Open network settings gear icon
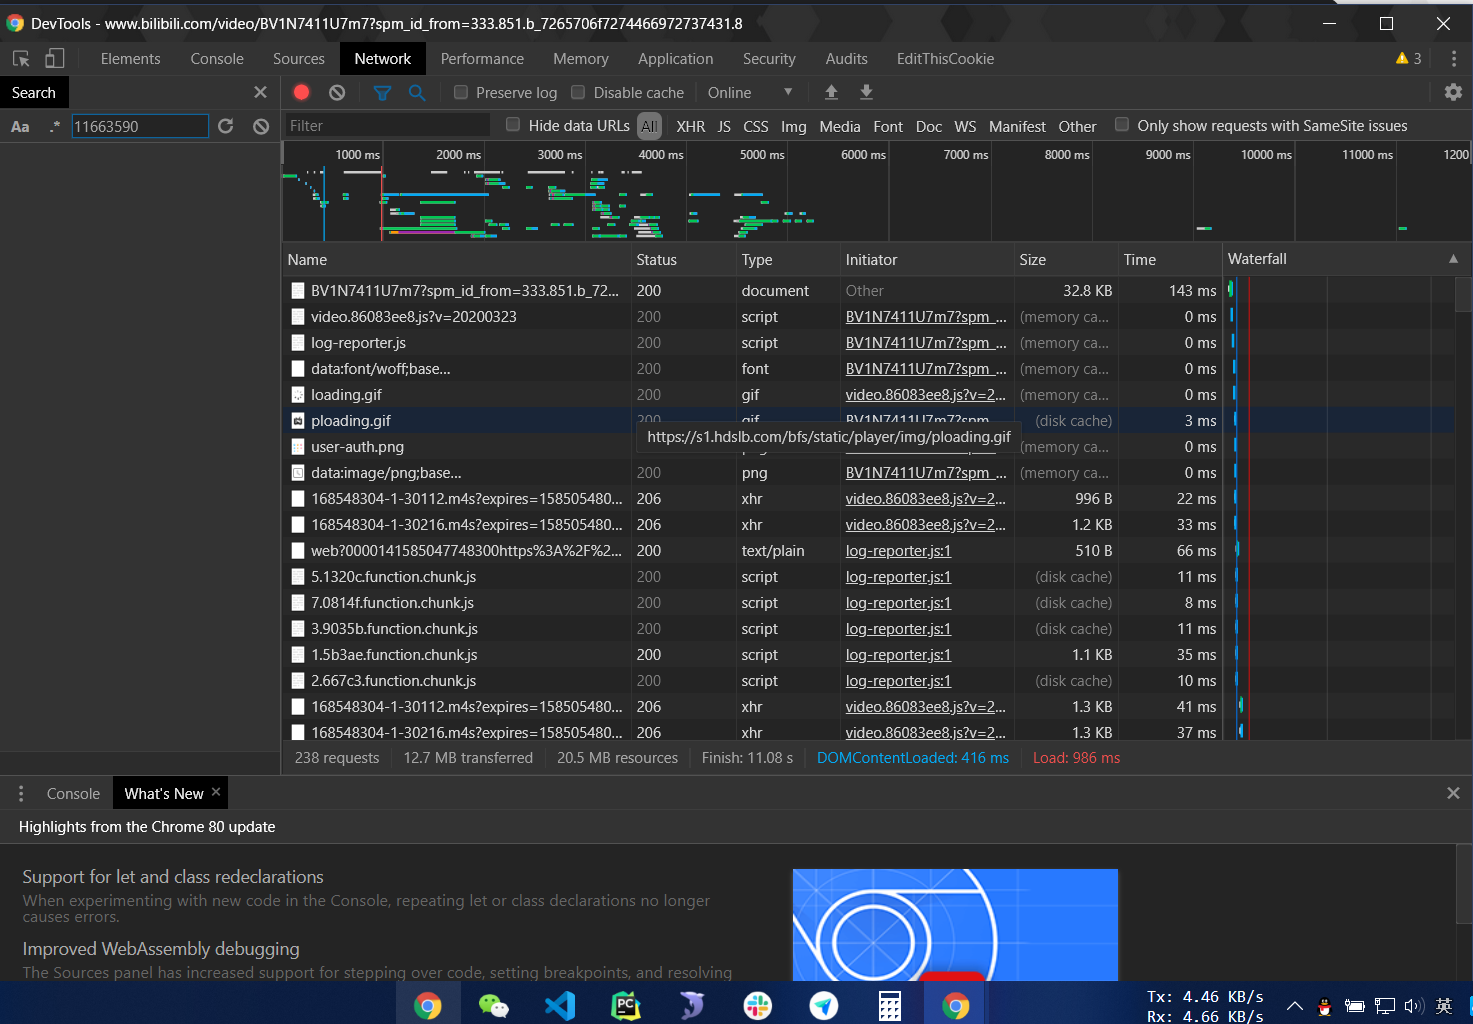This screenshot has width=1473, height=1024. 1453,92
